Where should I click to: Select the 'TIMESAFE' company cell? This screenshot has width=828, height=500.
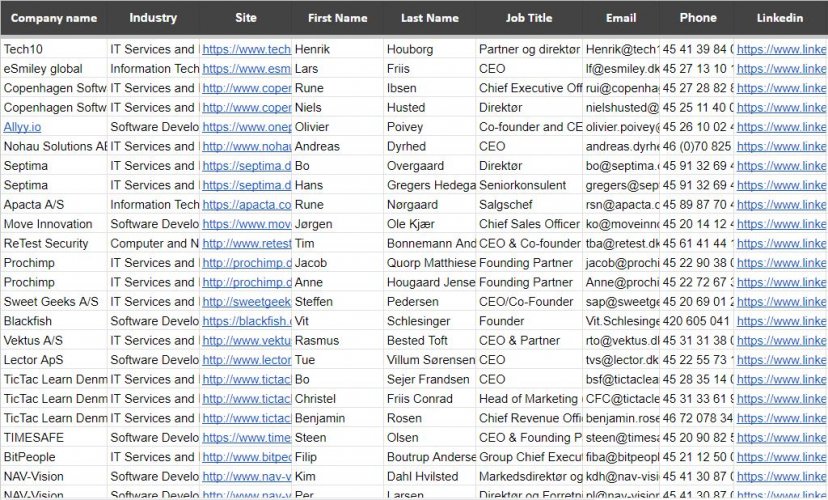tap(54, 438)
